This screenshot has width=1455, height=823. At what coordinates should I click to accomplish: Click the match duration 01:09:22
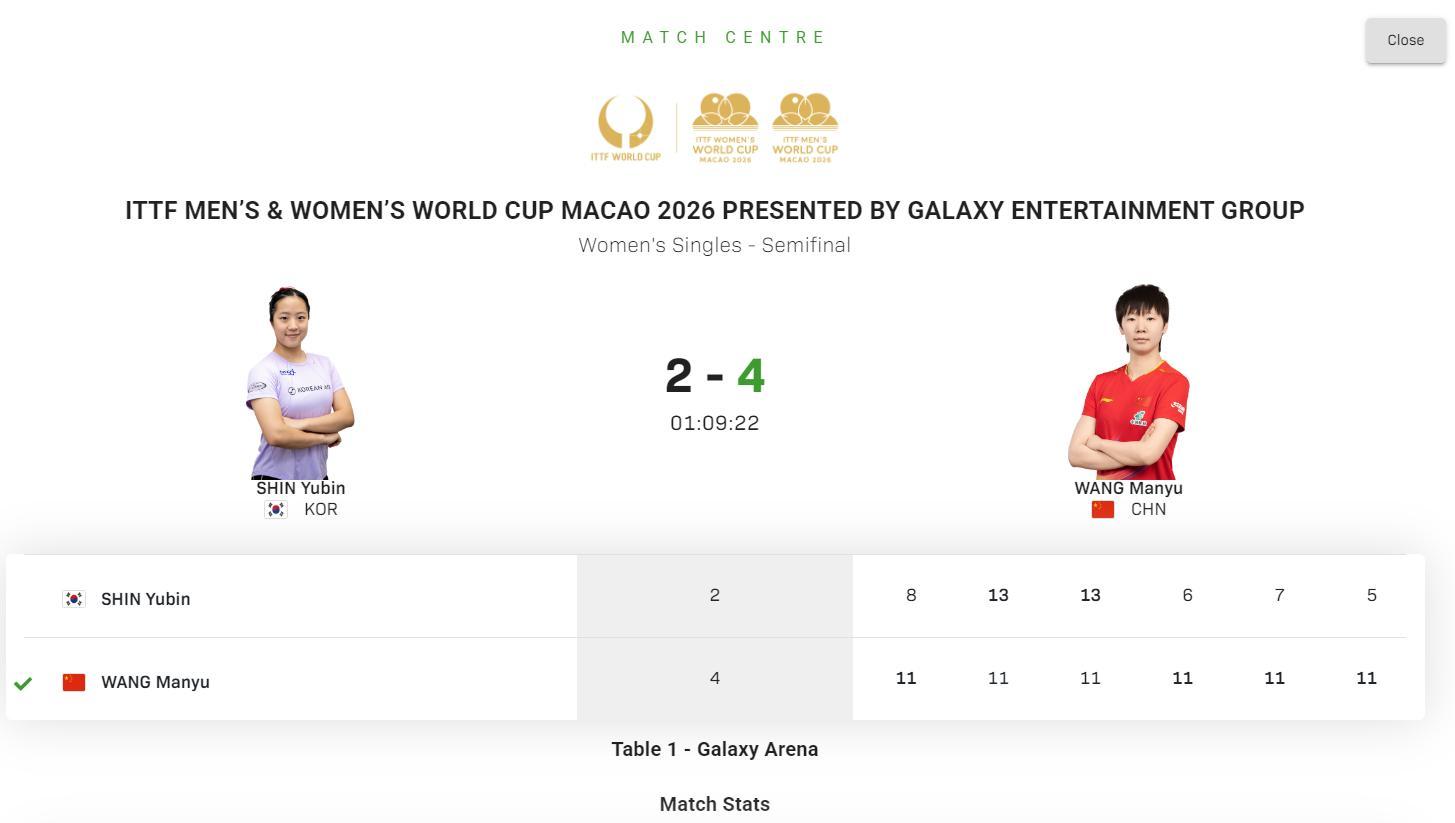[x=714, y=423]
